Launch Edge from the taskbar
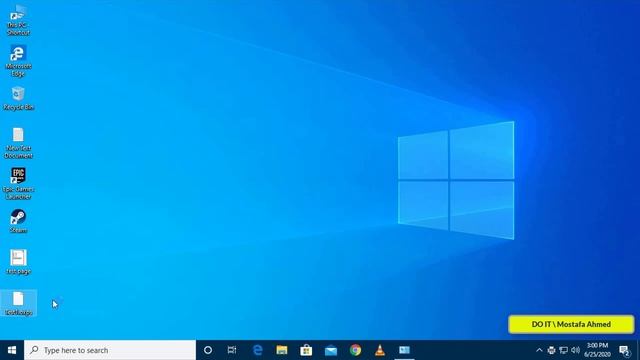The height and width of the screenshot is (360, 640). [257, 350]
